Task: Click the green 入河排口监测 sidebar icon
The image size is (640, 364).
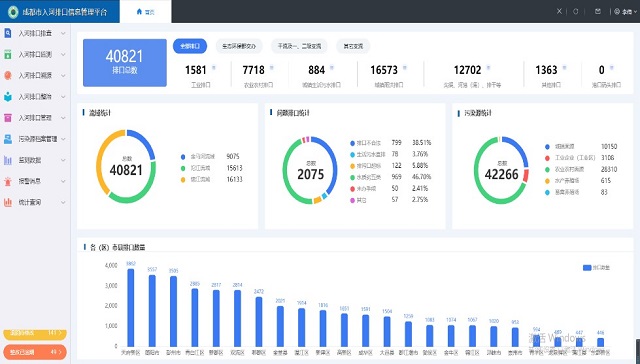Action: point(7,54)
